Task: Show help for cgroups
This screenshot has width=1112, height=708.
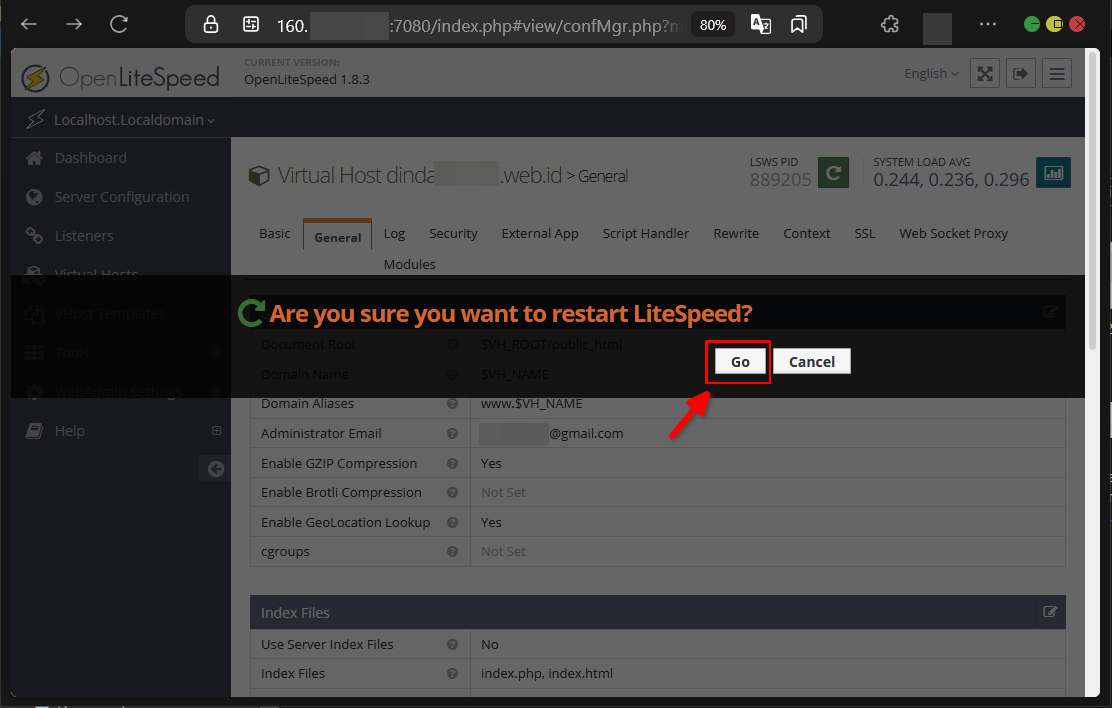Action: coord(452,551)
